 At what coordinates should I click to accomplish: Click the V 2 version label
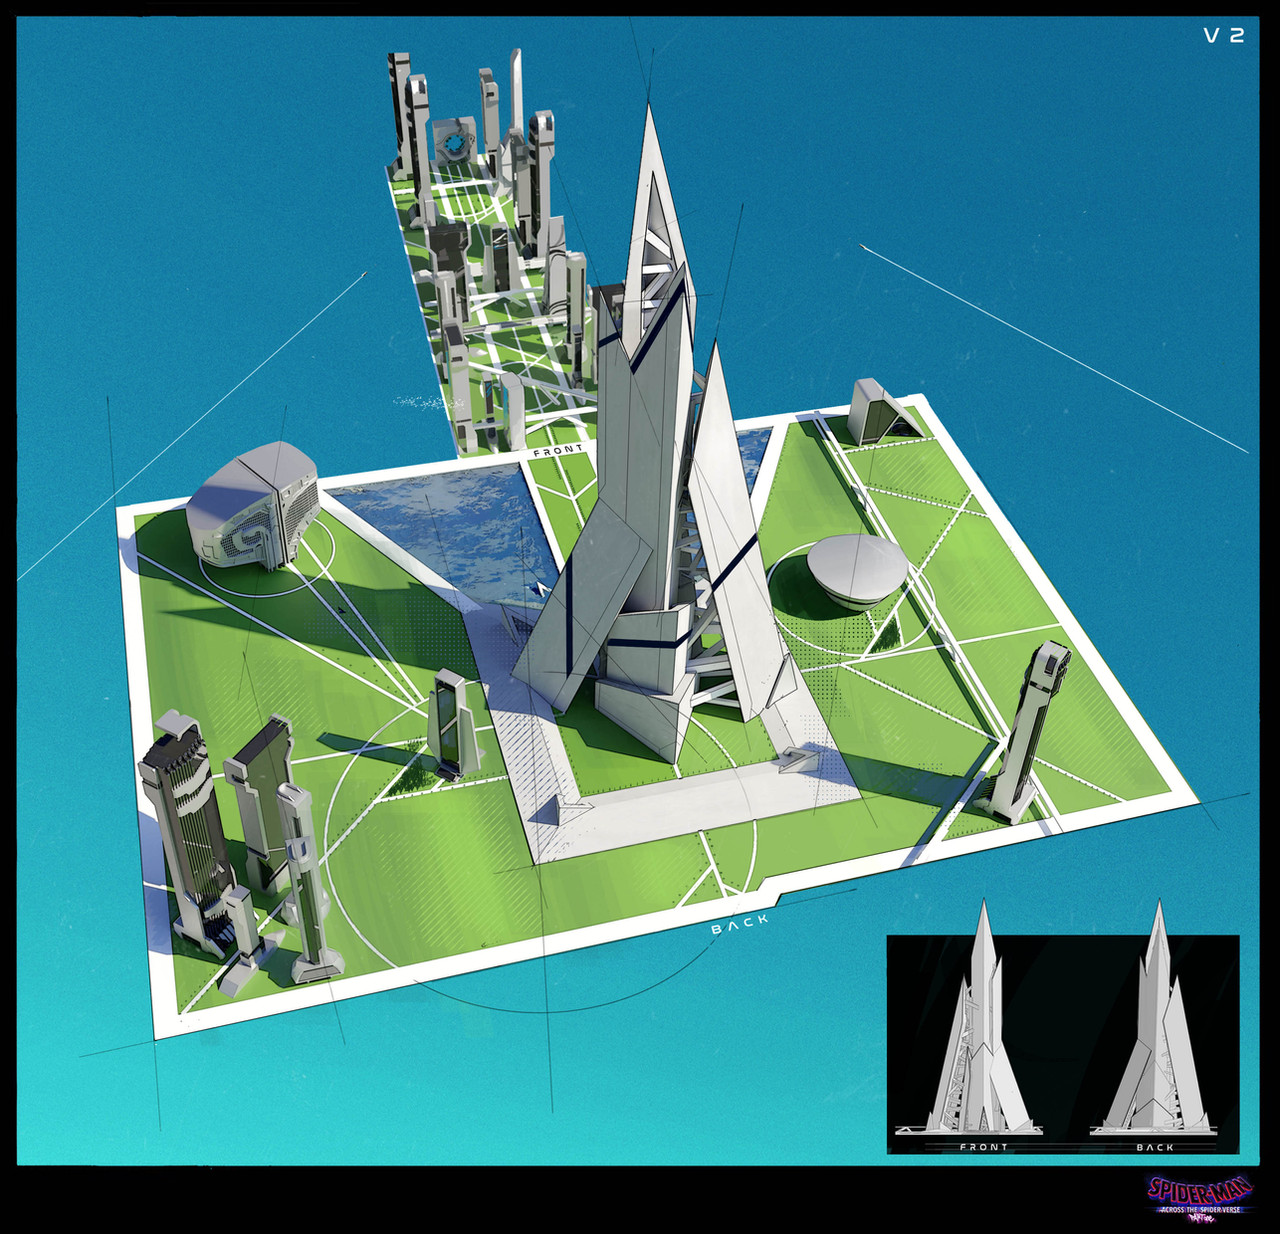[x=1223, y=36]
